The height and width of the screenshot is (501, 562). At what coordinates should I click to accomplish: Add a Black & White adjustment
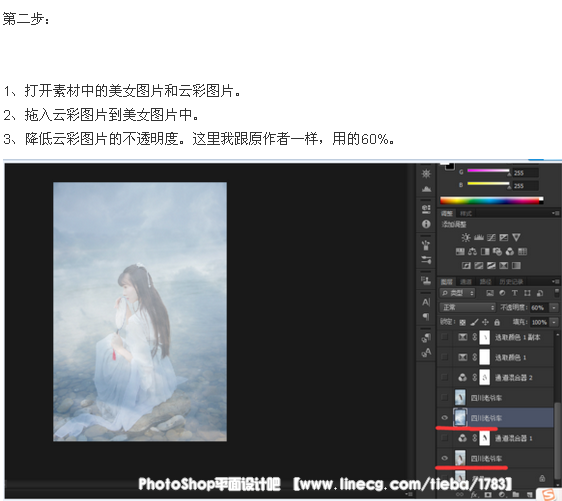tap(485, 252)
